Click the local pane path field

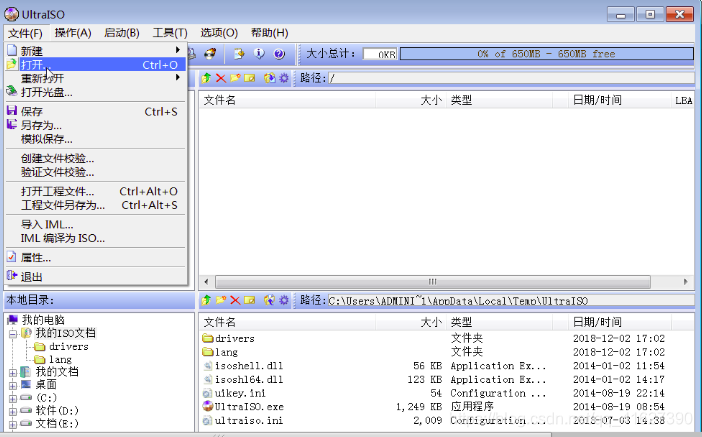511,300
